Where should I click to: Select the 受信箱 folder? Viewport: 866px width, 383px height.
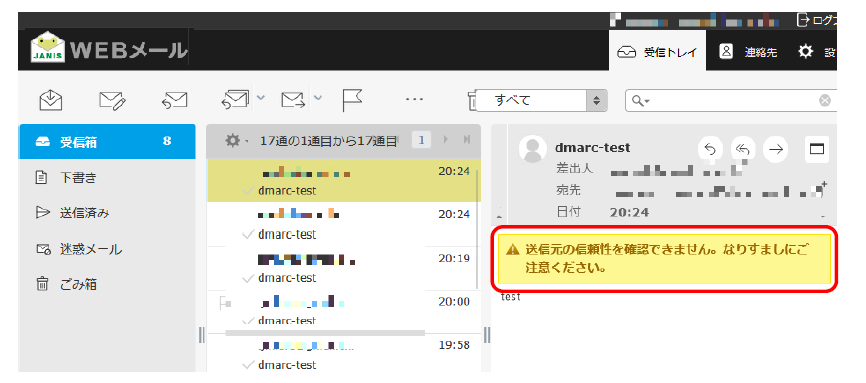click(x=107, y=141)
